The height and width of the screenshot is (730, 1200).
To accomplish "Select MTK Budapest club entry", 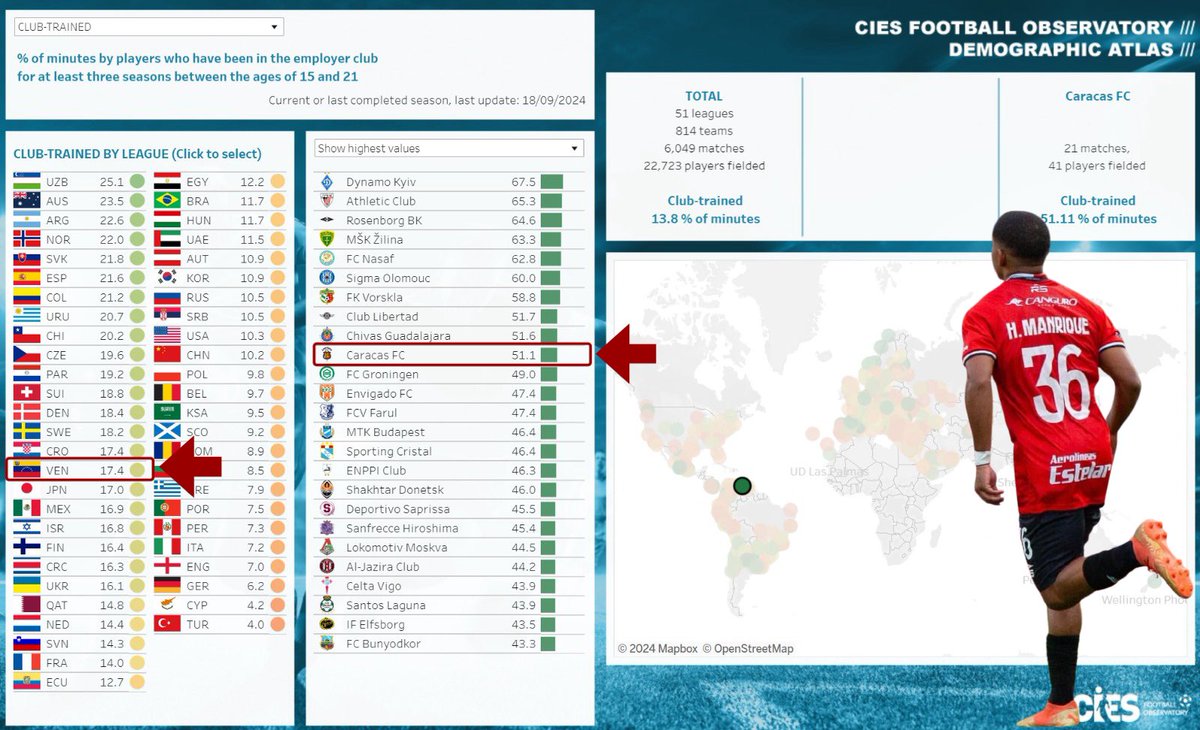I will pyautogui.click(x=449, y=432).
